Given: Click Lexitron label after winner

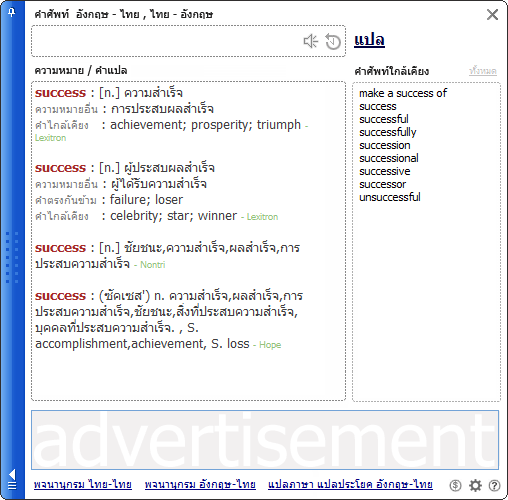Looking at the screenshot, I should tap(262, 217).
